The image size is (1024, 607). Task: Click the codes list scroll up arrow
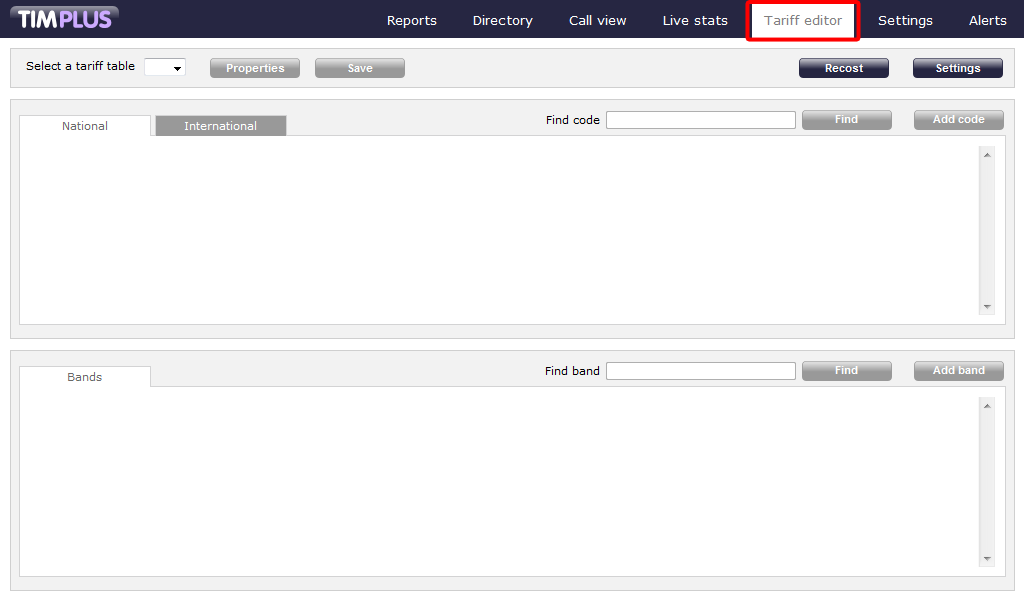click(987, 155)
